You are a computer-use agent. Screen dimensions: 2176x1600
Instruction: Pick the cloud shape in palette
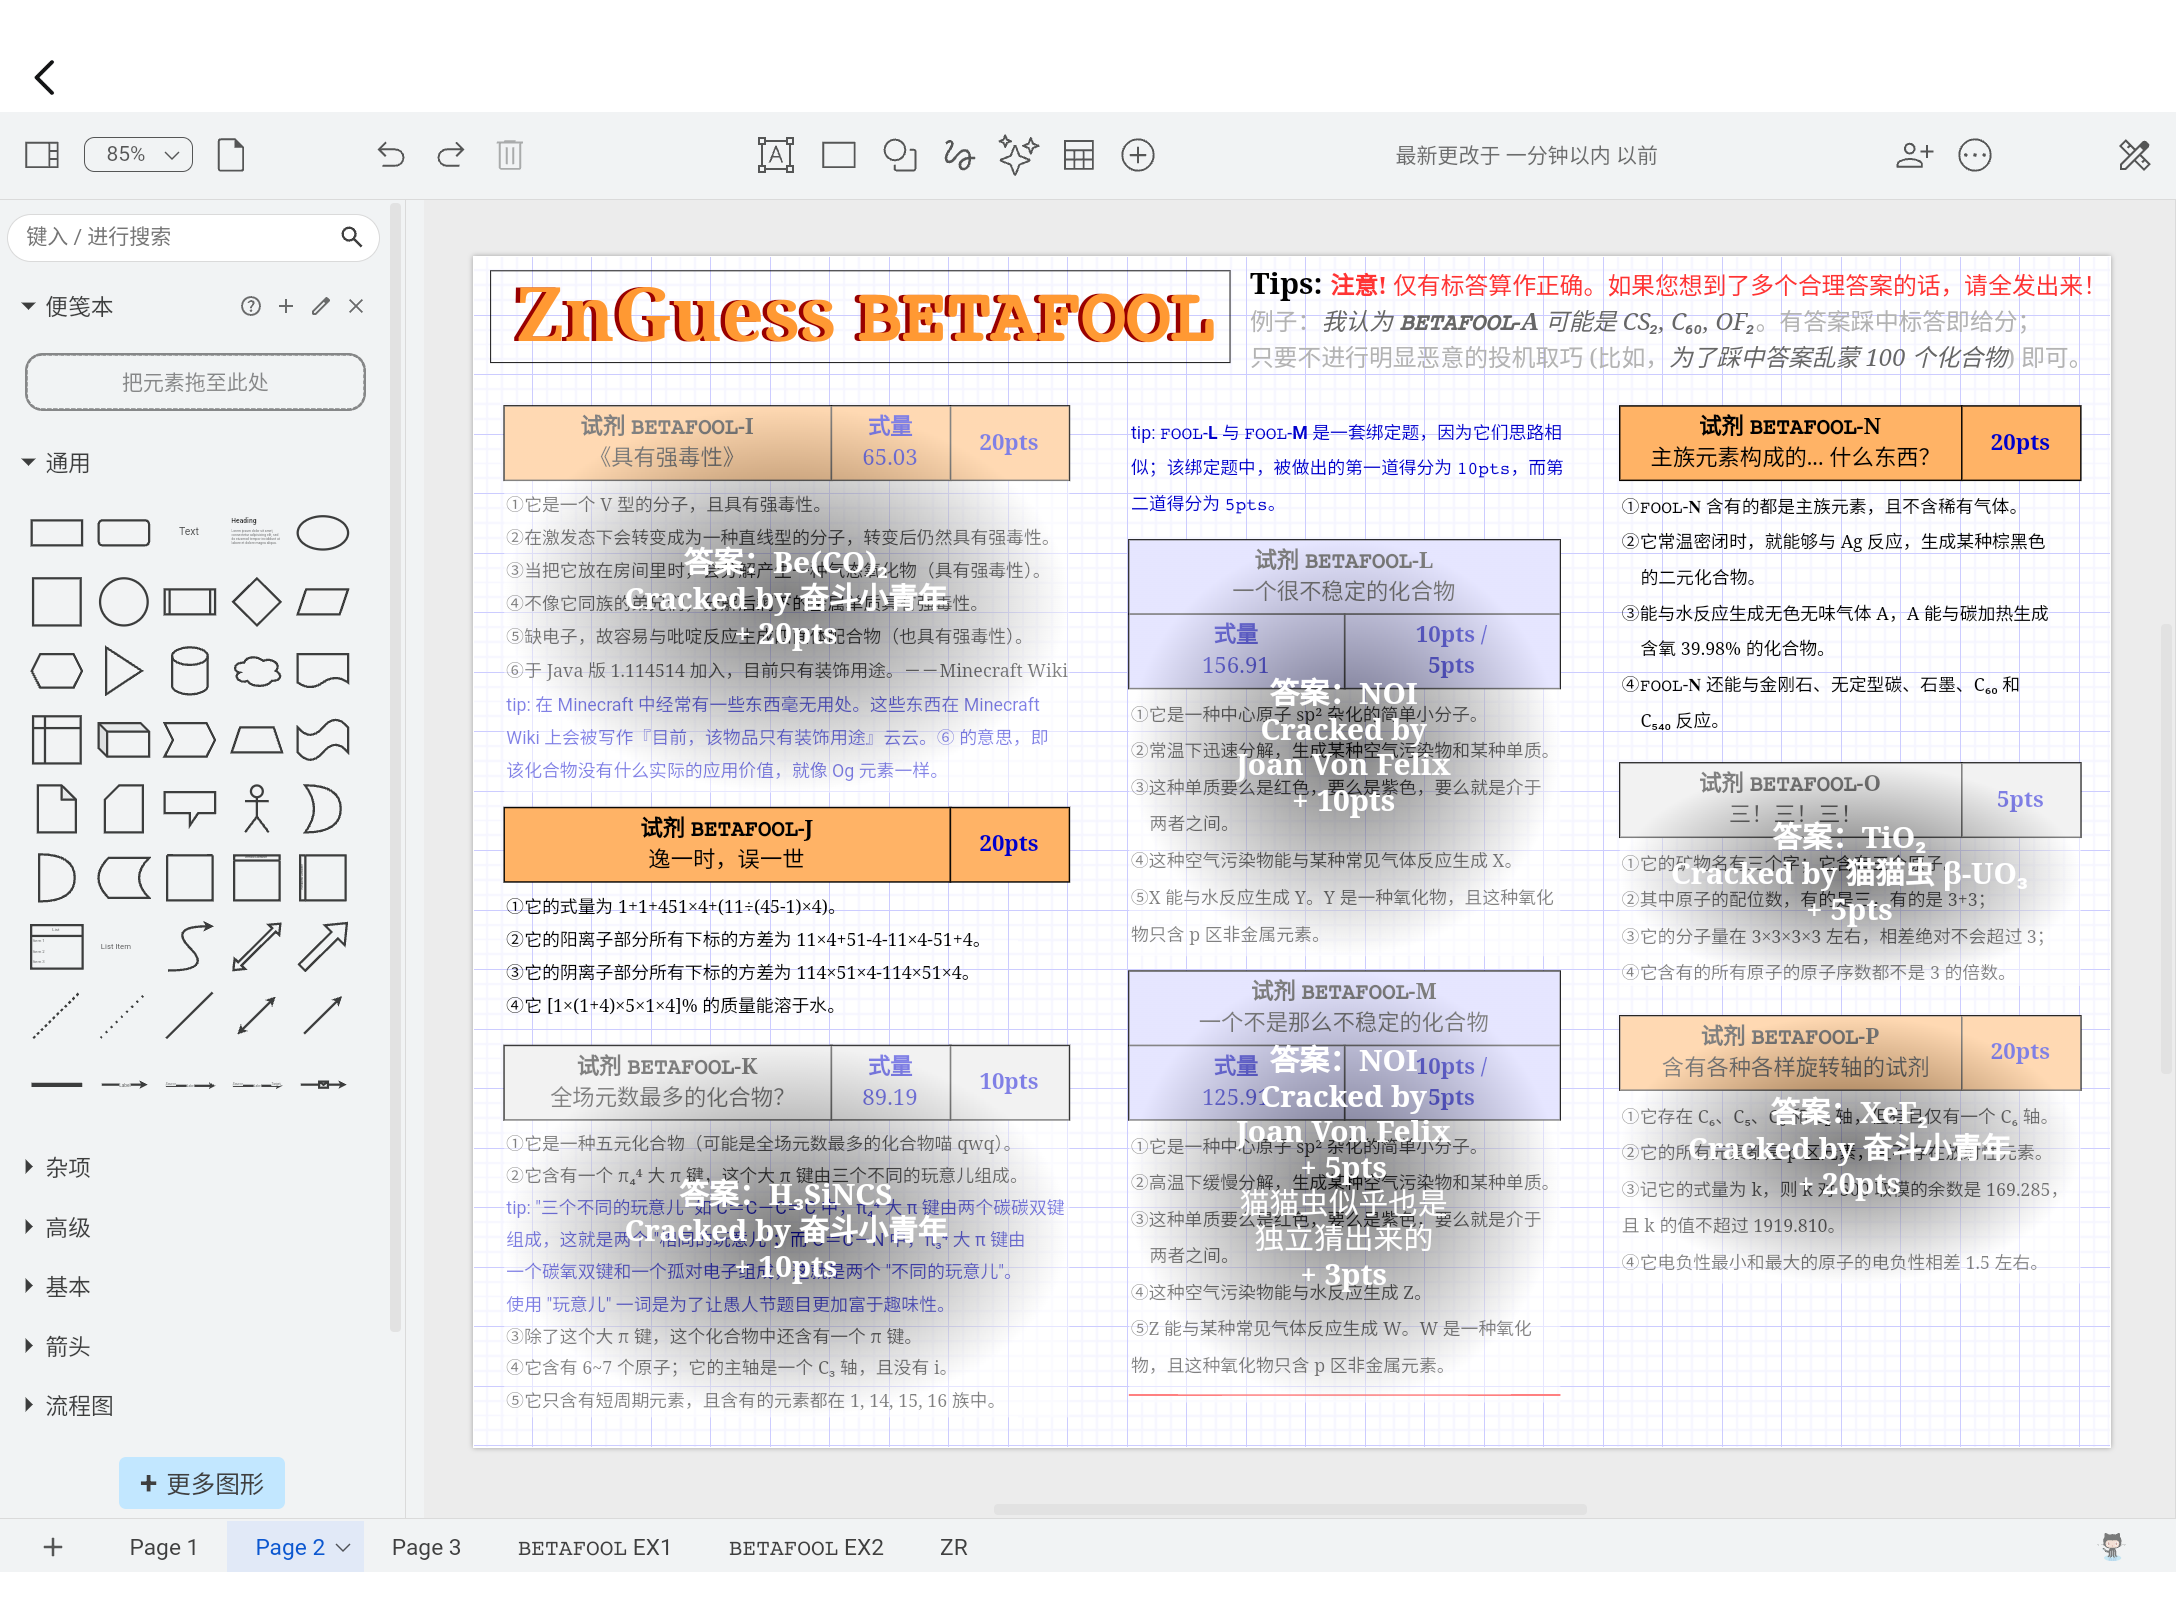tap(257, 671)
